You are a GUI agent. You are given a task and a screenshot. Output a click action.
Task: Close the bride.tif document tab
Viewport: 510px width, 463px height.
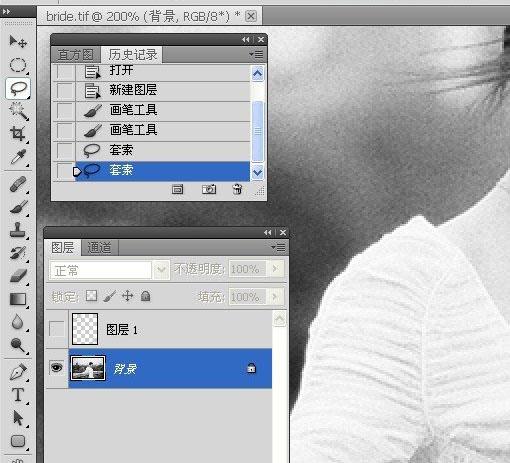coord(251,16)
